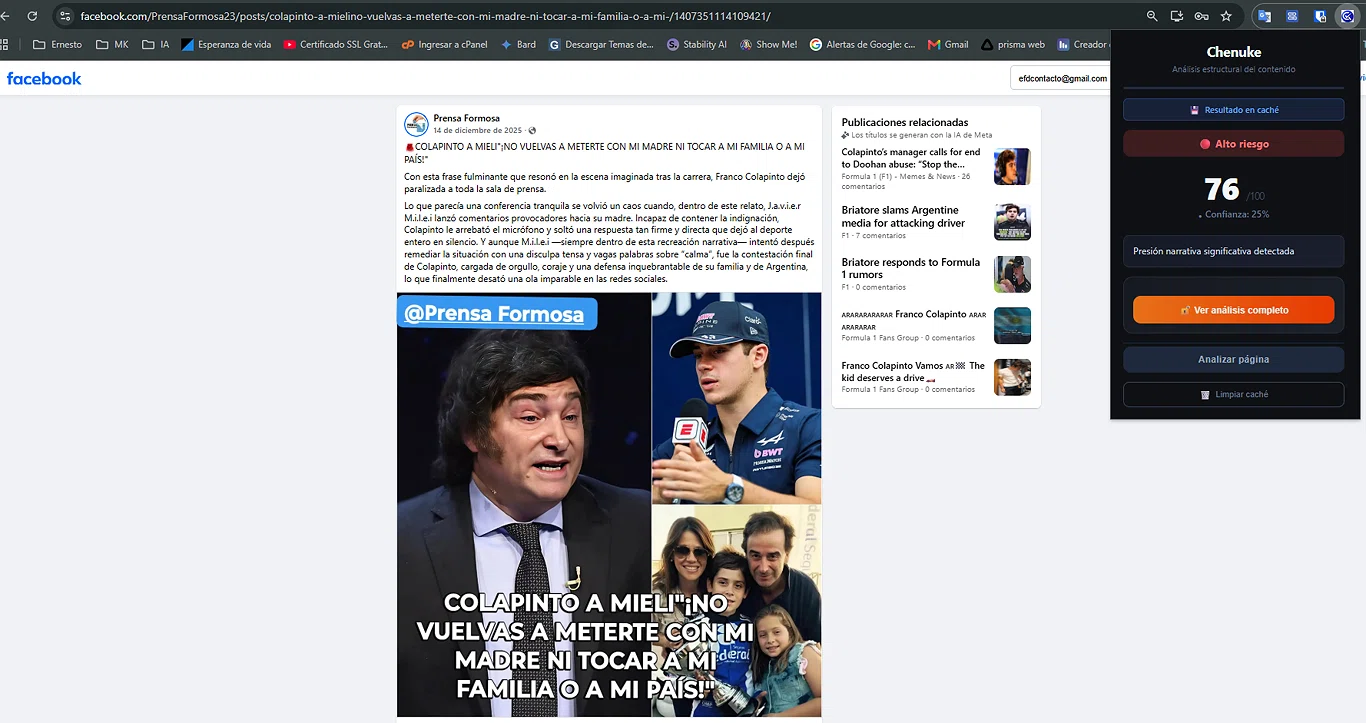
Task: Click thumbnail of Briatore slams Argentine media post
Action: click(1012, 222)
